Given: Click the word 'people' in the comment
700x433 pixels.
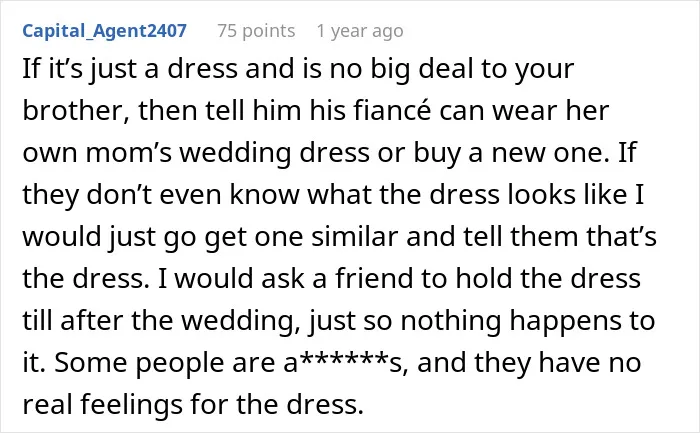Looking at the screenshot, I should pos(179,362).
